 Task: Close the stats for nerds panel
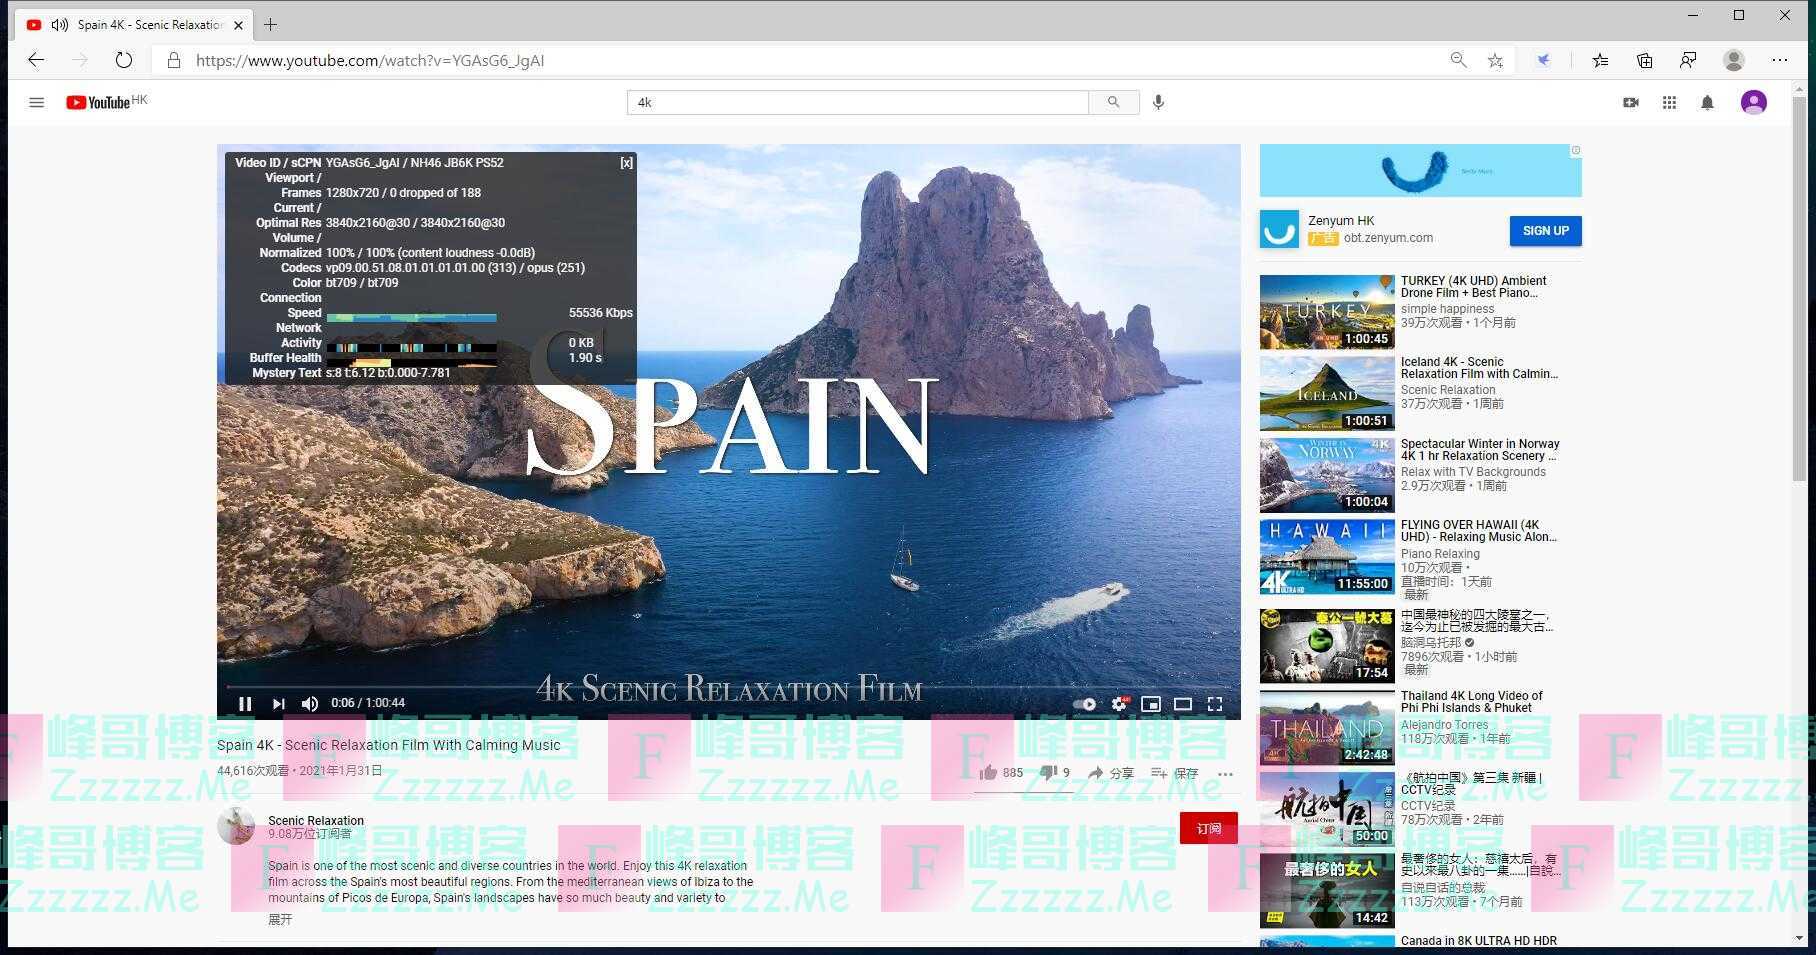point(626,163)
